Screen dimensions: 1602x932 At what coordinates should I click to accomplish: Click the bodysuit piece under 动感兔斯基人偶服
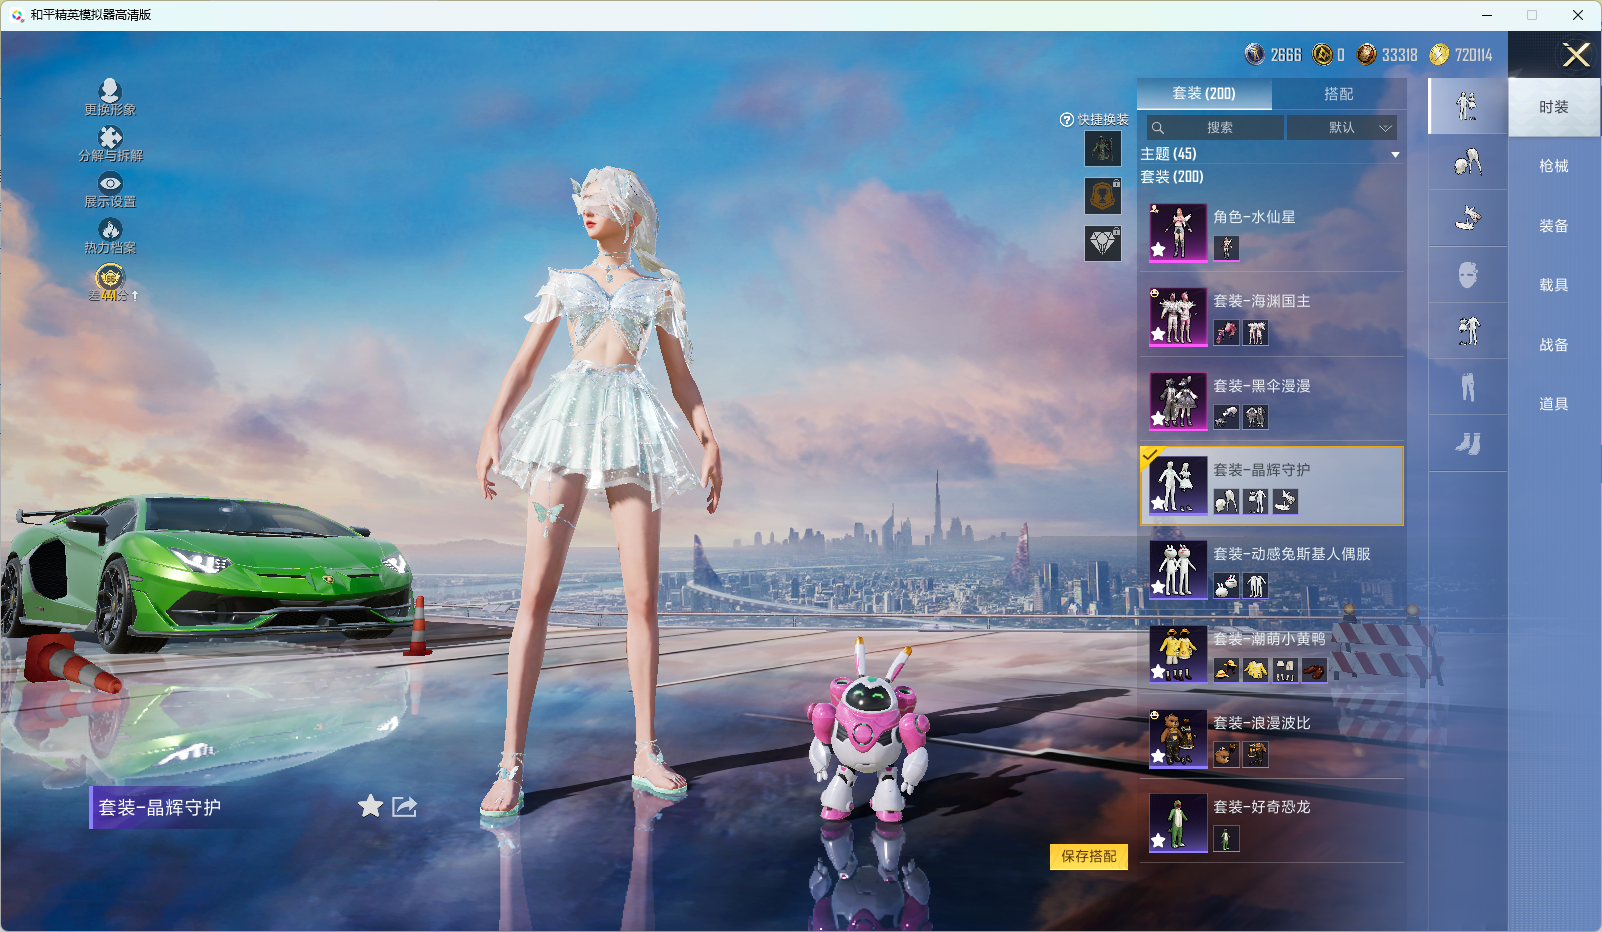tap(1256, 586)
